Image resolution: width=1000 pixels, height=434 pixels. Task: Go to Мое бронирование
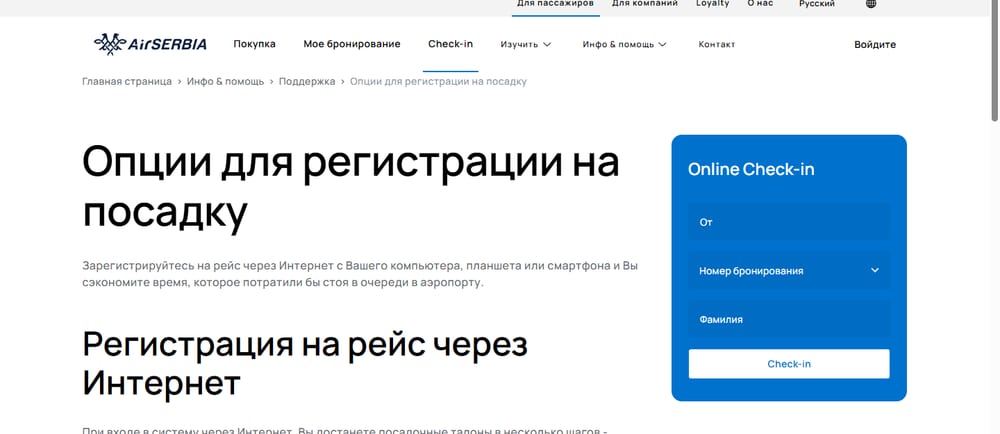click(352, 44)
